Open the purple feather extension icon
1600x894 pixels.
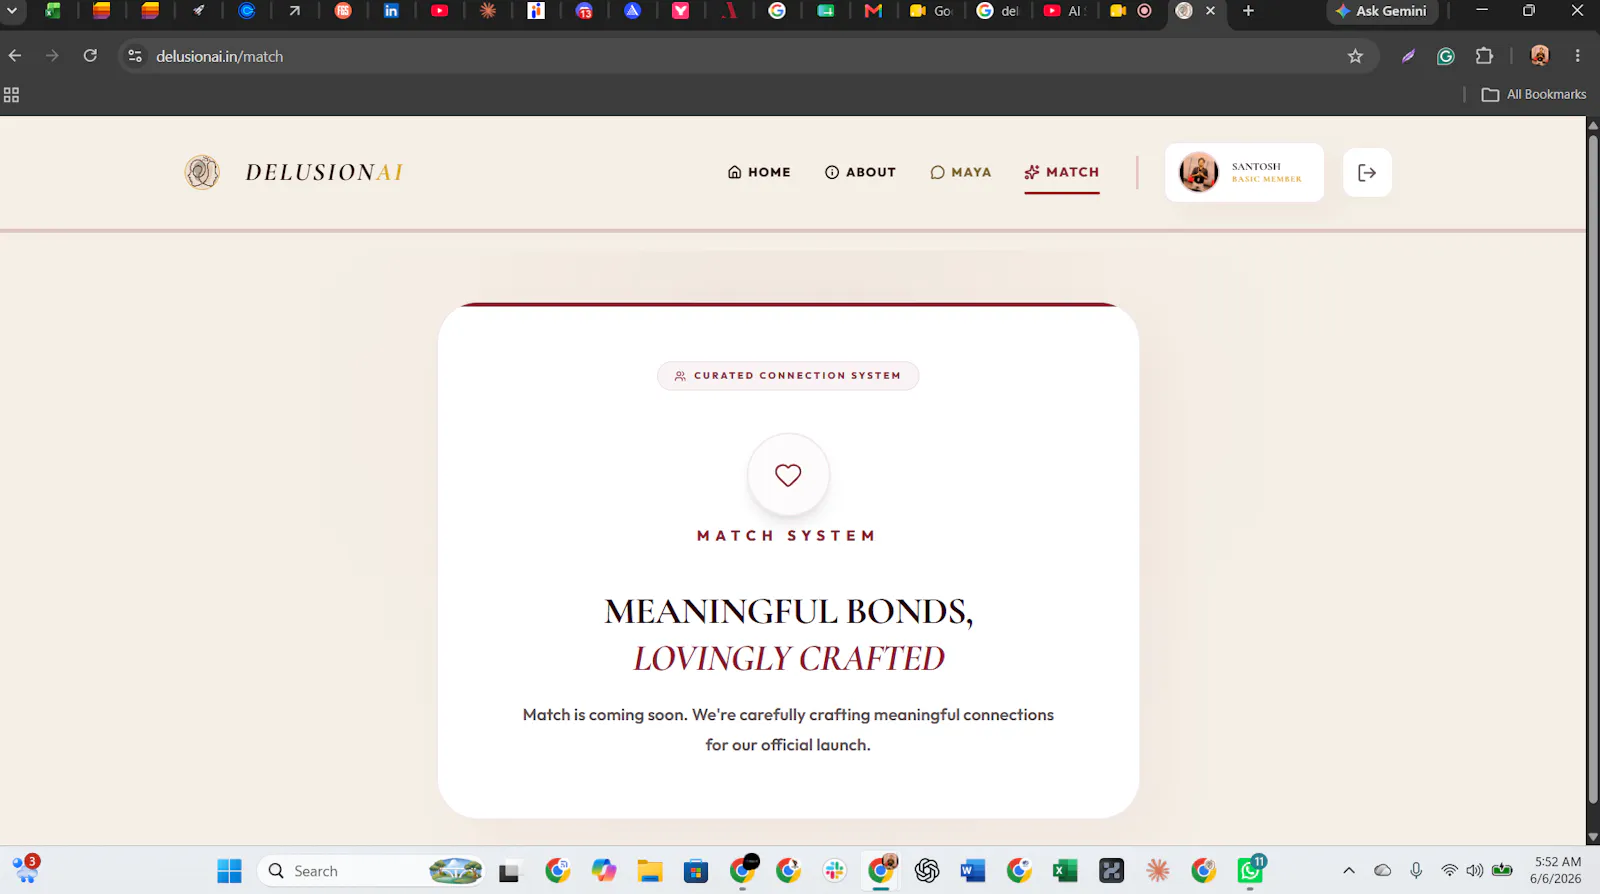pos(1408,56)
